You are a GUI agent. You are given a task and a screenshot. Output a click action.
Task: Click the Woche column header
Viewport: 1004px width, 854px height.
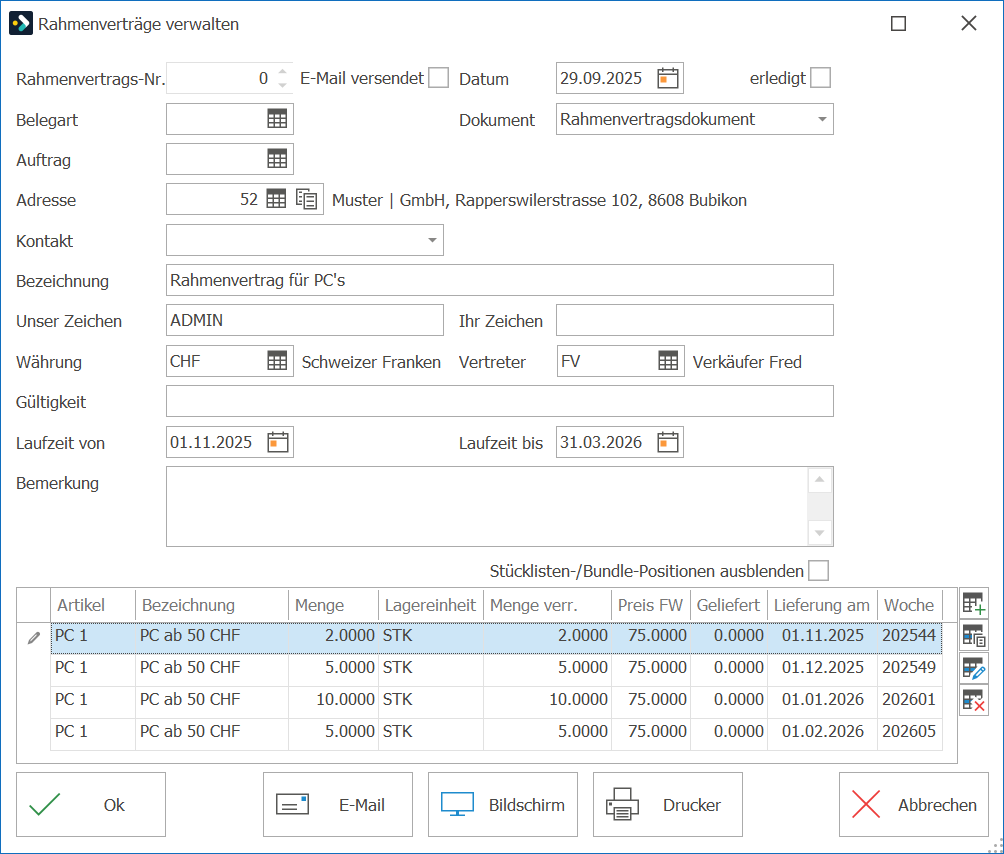tap(910, 605)
